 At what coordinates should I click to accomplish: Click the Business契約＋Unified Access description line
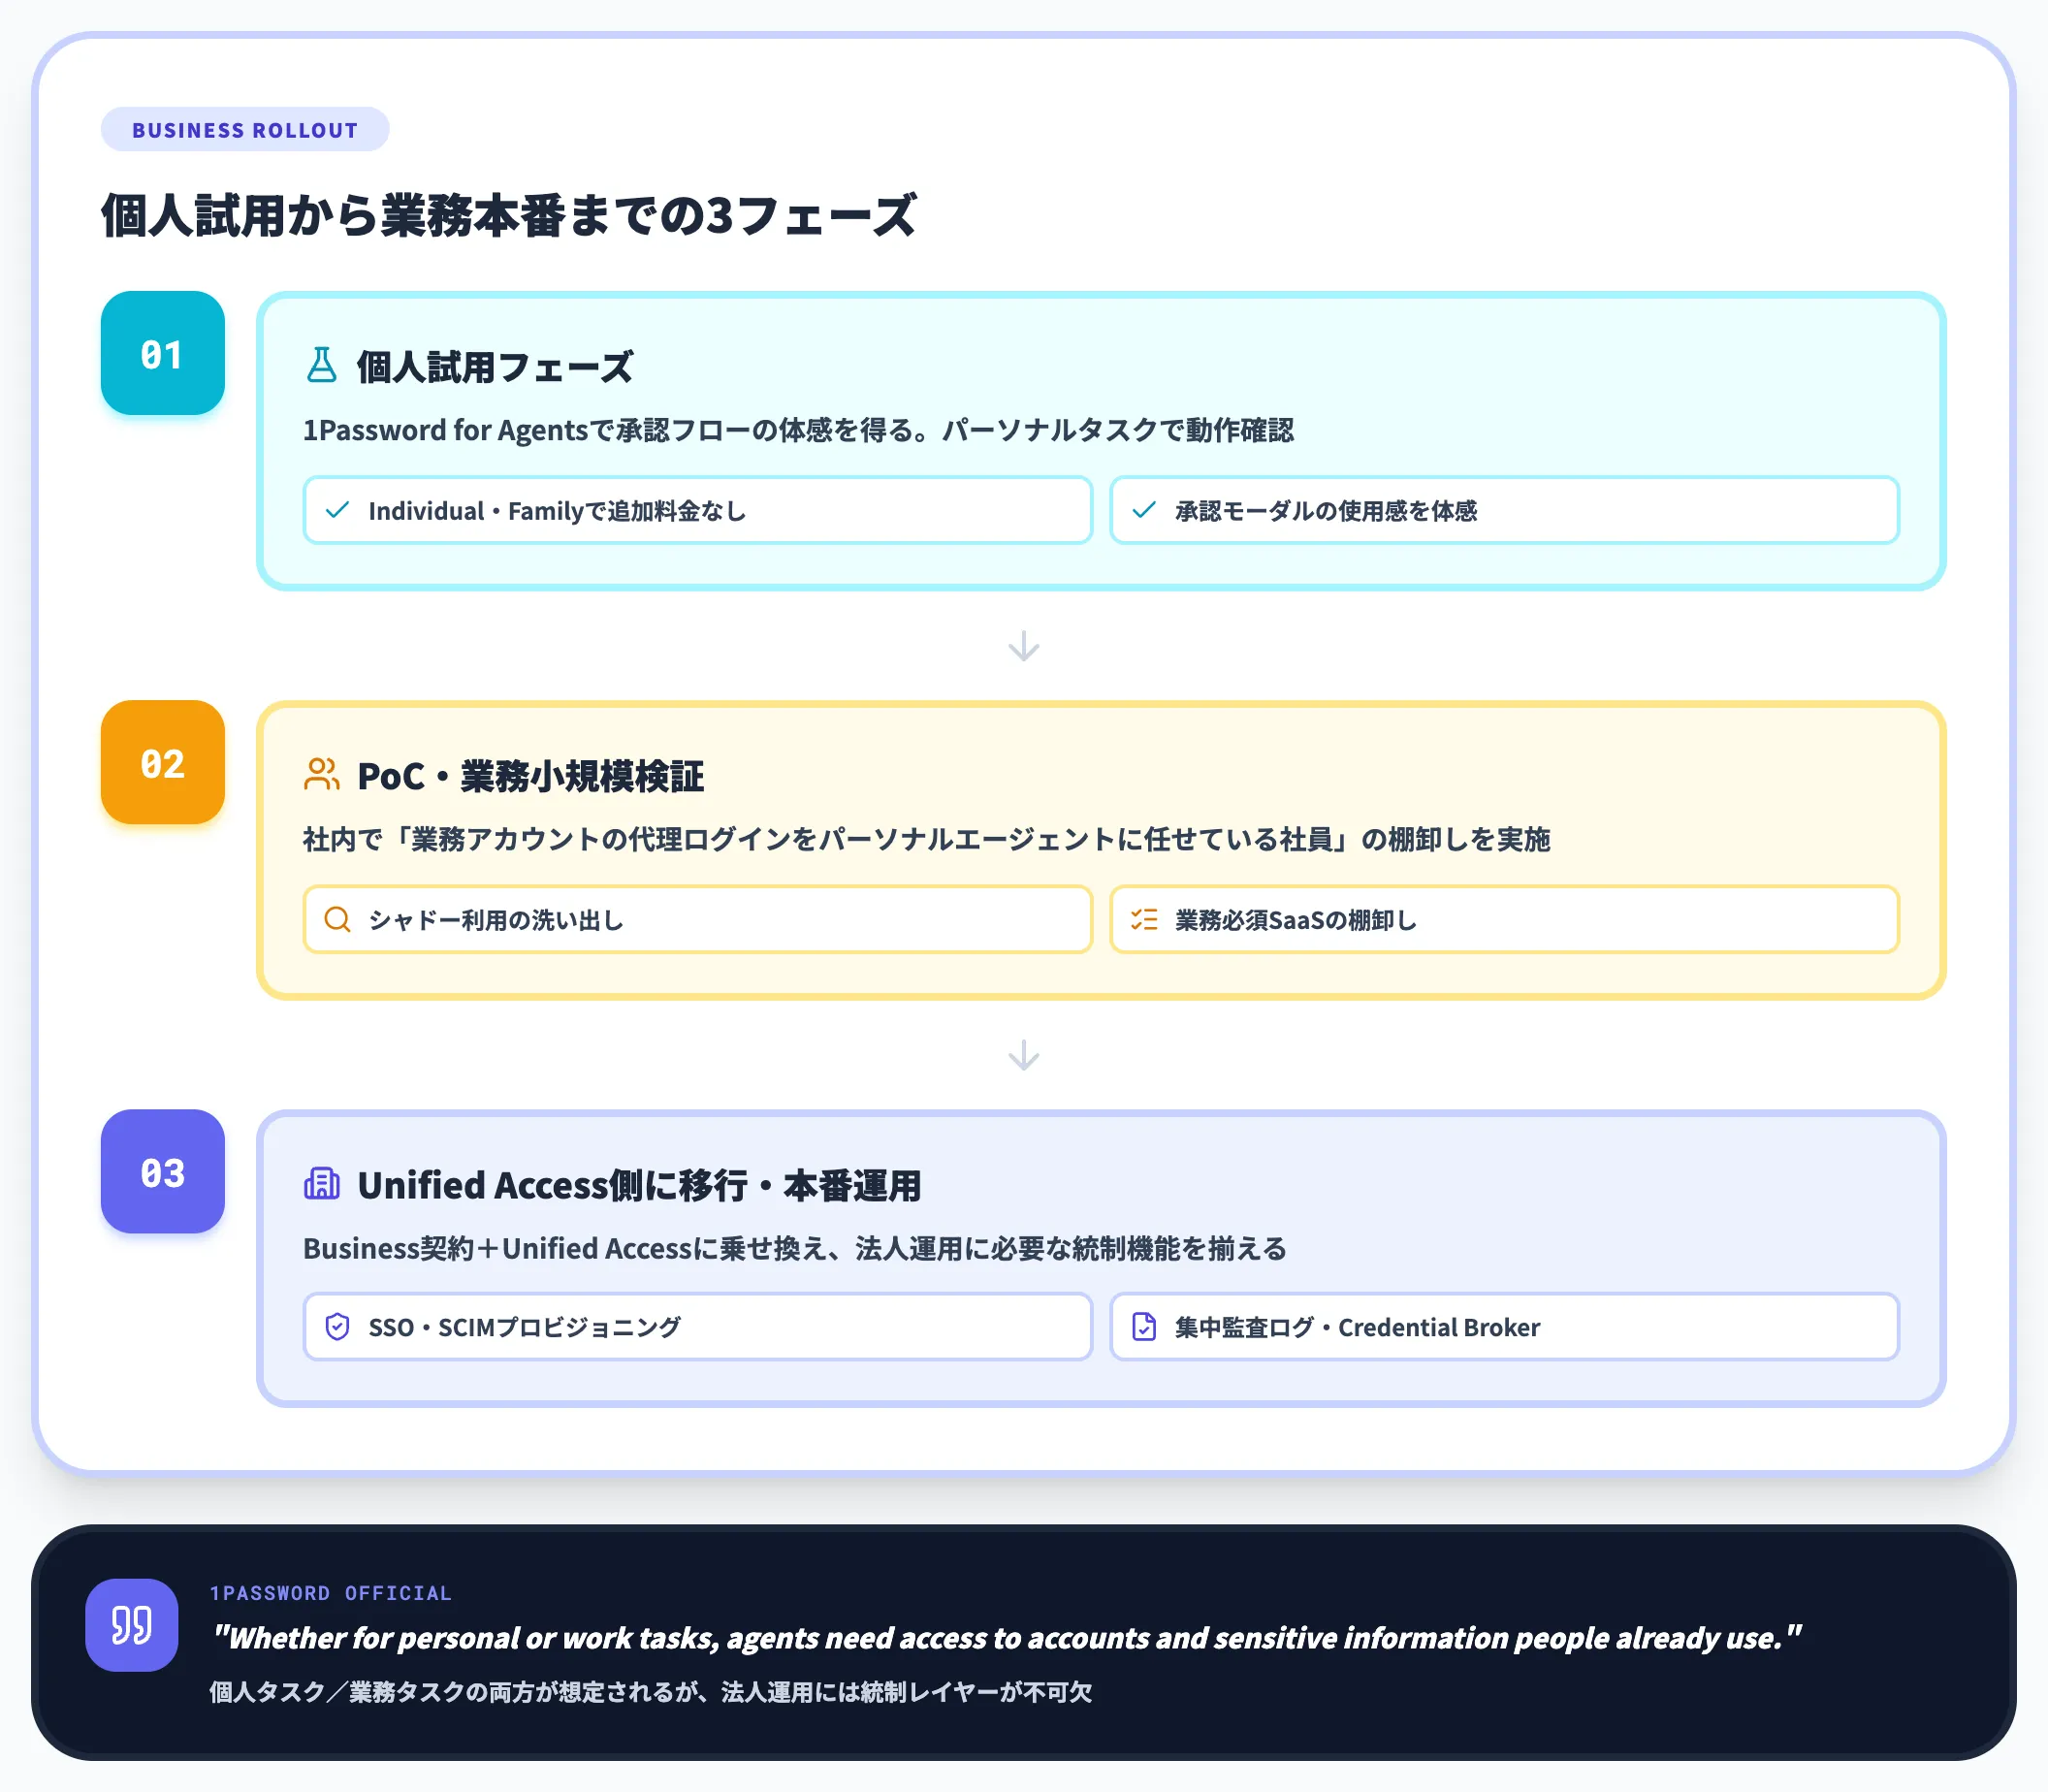click(794, 1248)
